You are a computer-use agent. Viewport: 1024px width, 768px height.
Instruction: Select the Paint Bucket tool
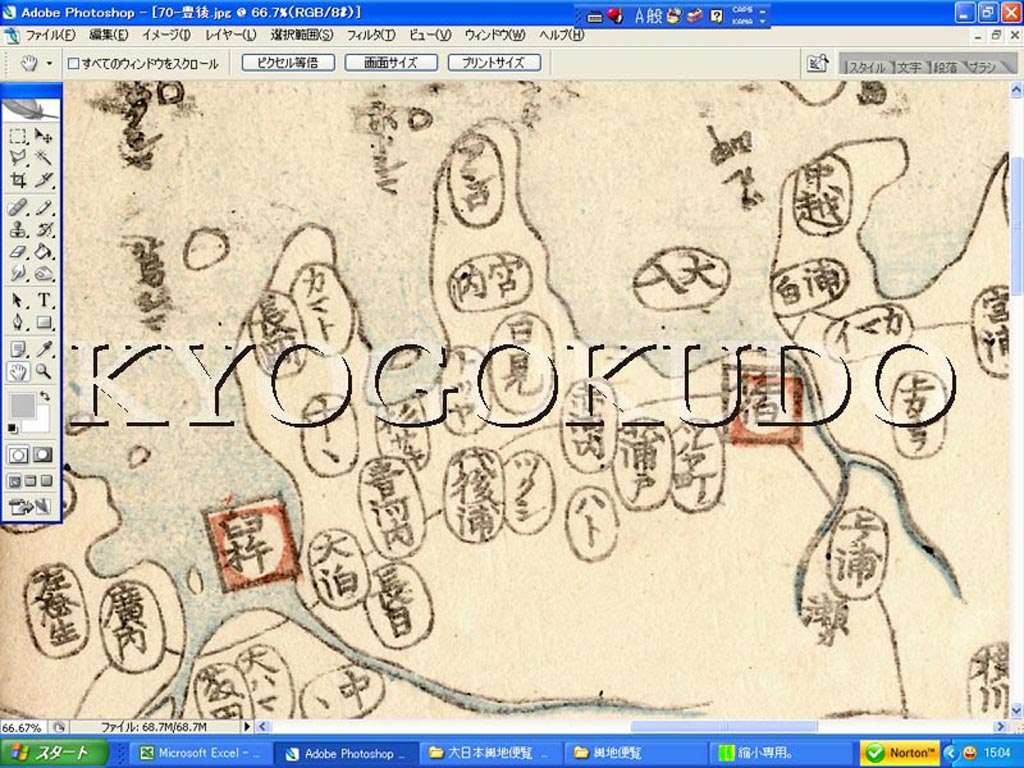43,251
